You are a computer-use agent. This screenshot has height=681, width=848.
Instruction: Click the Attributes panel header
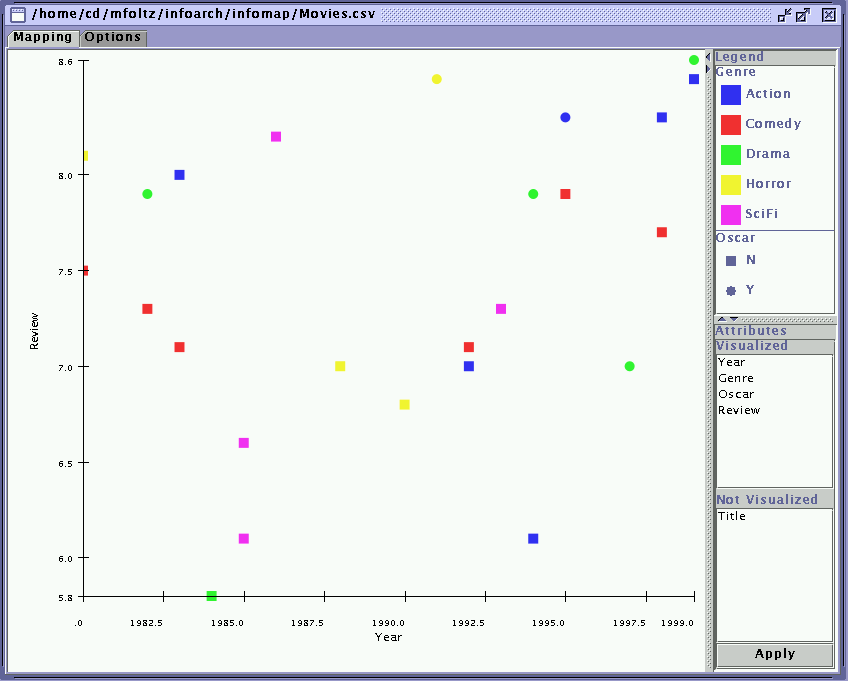tap(774, 331)
